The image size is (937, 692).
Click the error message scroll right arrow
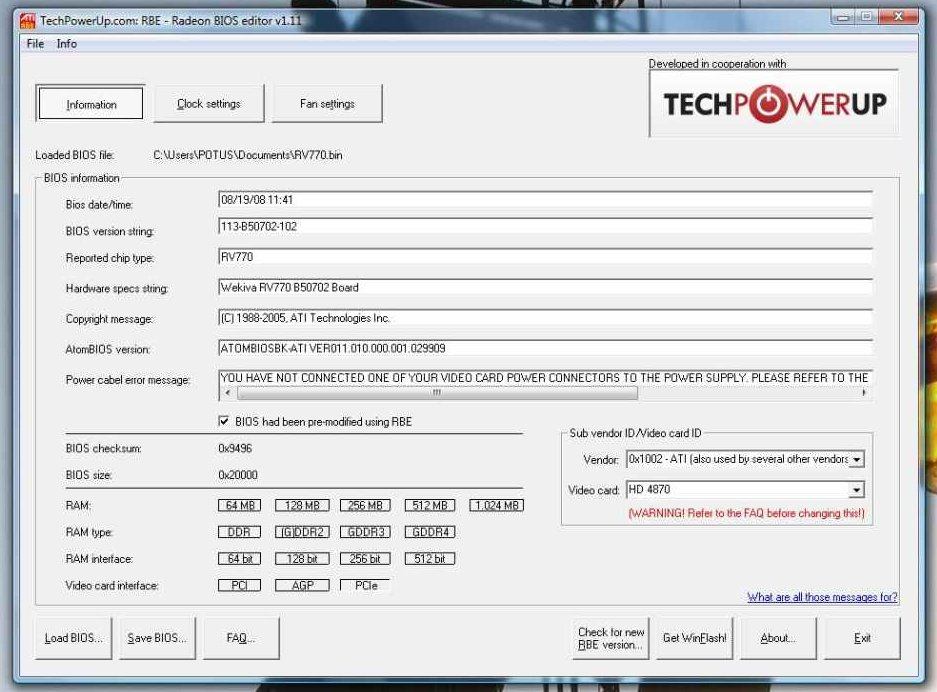(863, 393)
